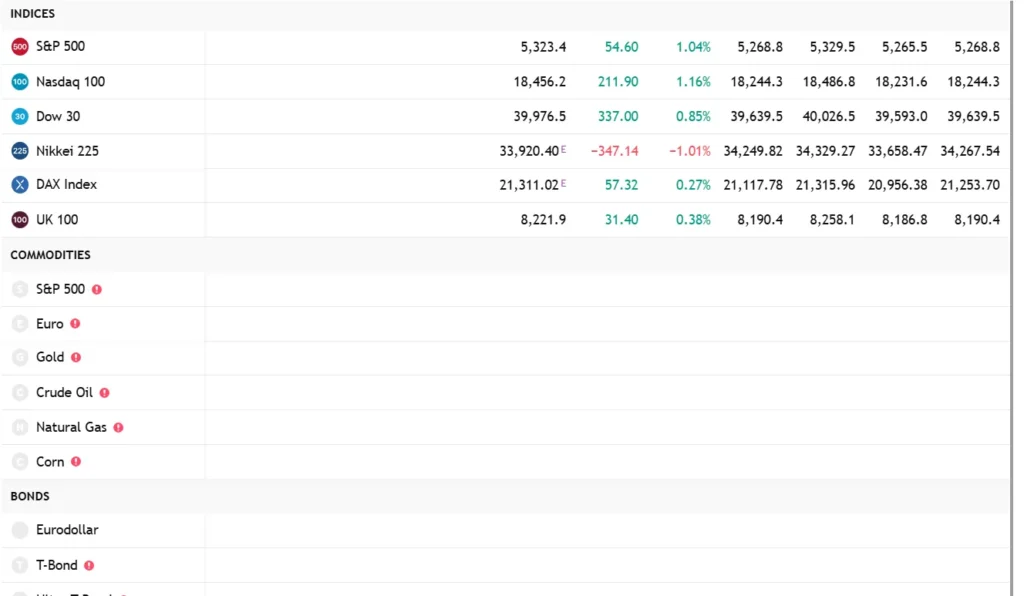The height and width of the screenshot is (596, 1024).
Task: Open the T-Bond watchlist row
Action: [57, 564]
